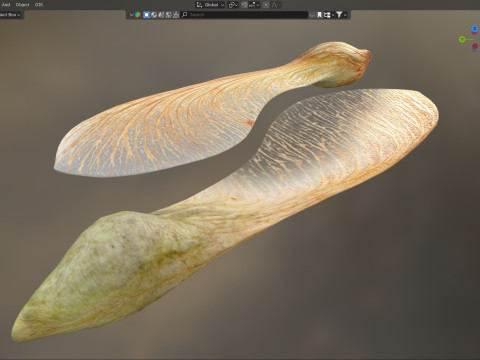The image size is (480, 360).
Task: Click the fourth filter icon beside globe
Action: [161, 15]
